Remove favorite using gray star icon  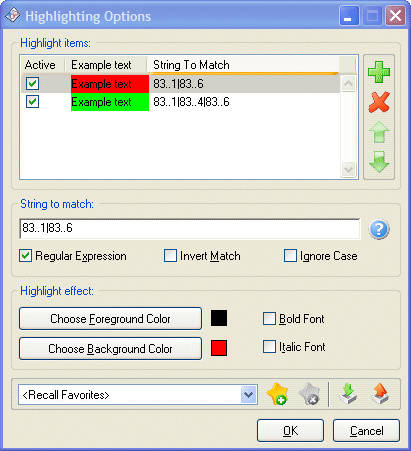(309, 394)
